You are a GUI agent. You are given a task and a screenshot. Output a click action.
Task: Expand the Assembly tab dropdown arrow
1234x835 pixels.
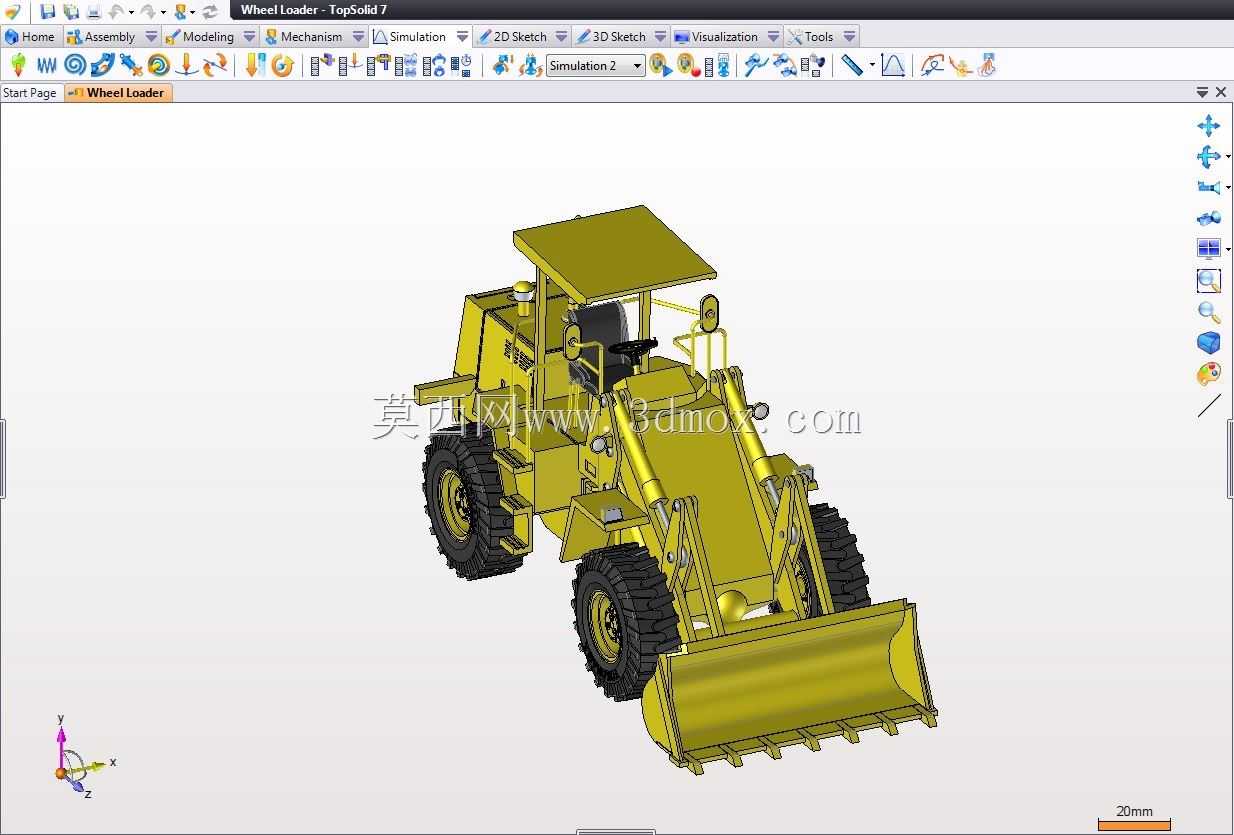(x=151, y=36)
